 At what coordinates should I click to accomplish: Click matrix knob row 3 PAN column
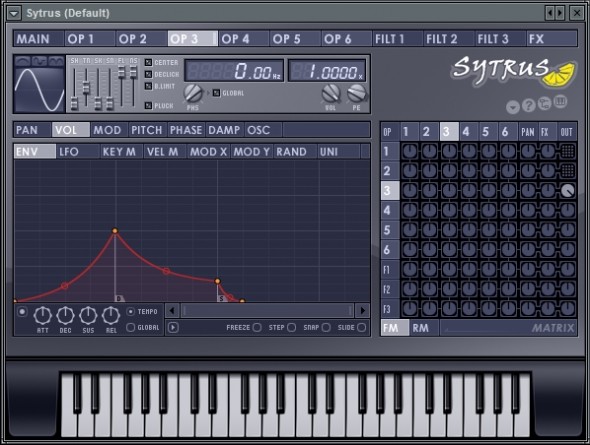[528, 191]
